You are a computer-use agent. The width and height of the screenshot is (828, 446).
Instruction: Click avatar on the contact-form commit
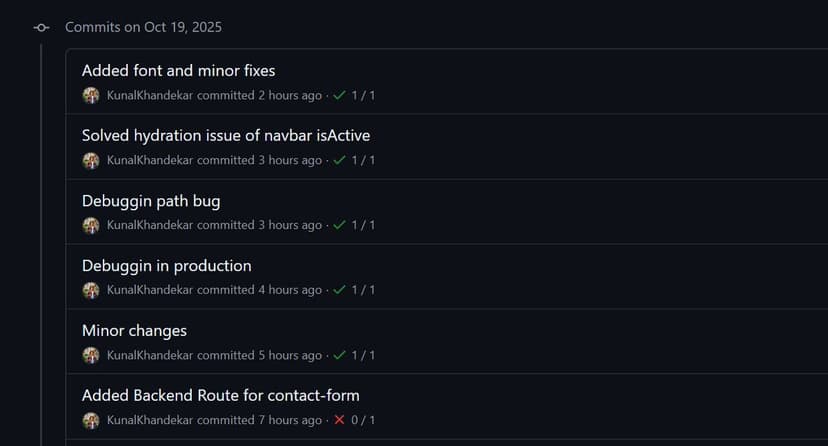pos(91,420)
